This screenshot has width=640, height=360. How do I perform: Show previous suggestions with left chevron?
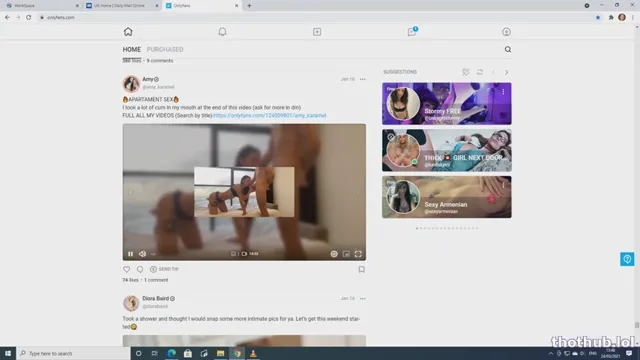pyautogui.click(x=493, y=72)
